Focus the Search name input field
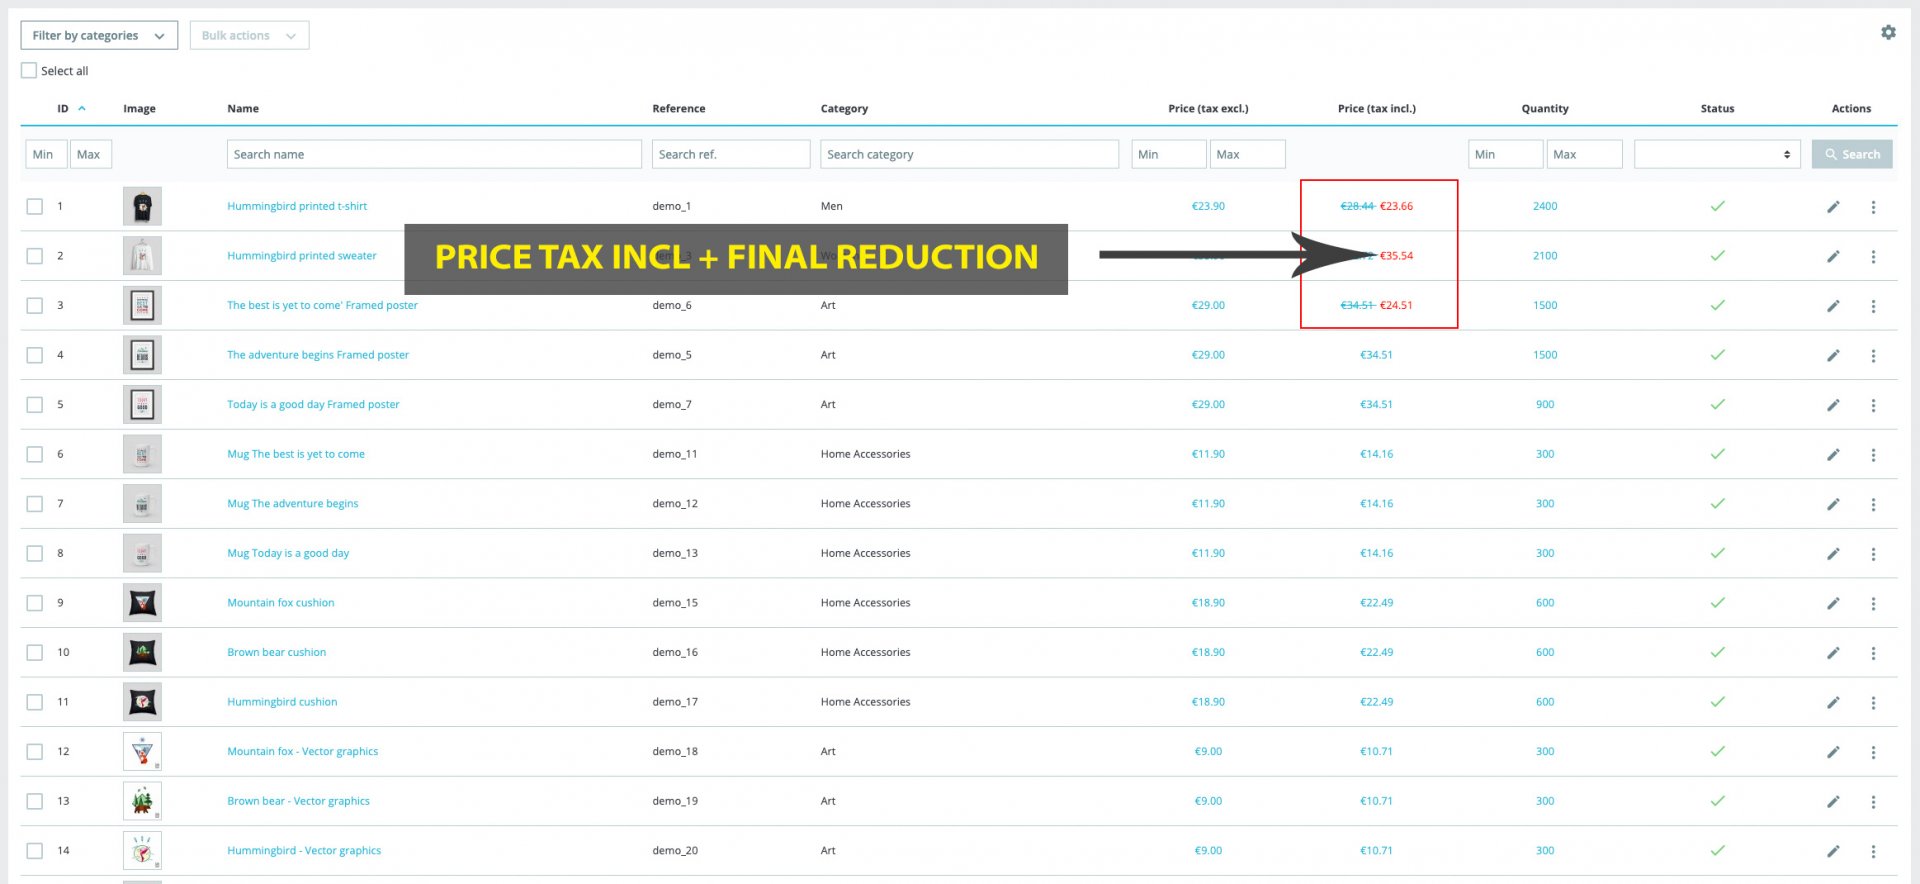 434,154
